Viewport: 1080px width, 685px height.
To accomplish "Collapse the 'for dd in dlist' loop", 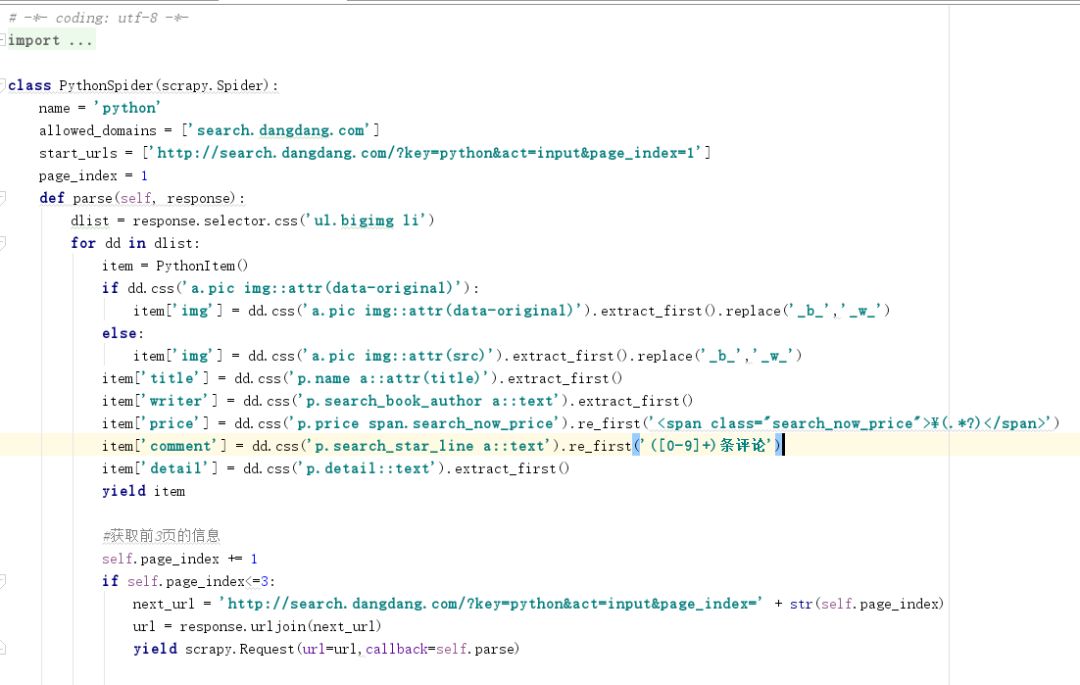I will [3, 243].
